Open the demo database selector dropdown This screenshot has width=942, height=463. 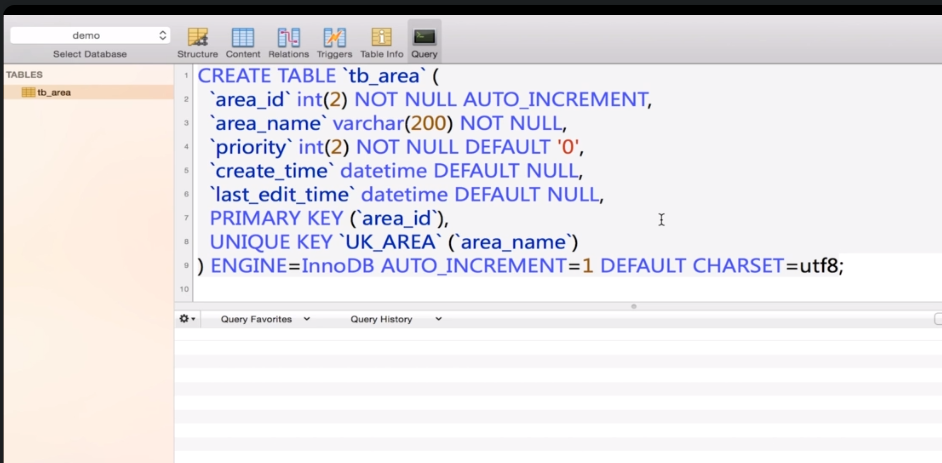(90, 35)
